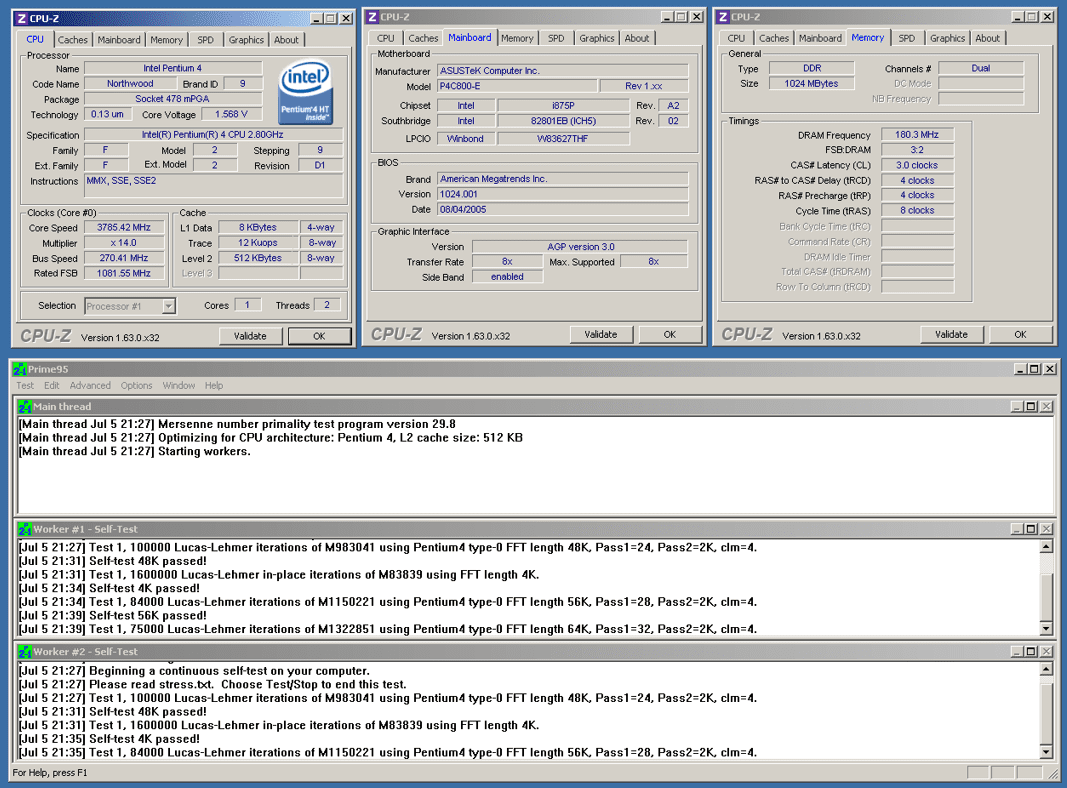Screen dimensions: 1067x788
Task: Select SPD tab in Memory window
Action: [x=906, y=39]
